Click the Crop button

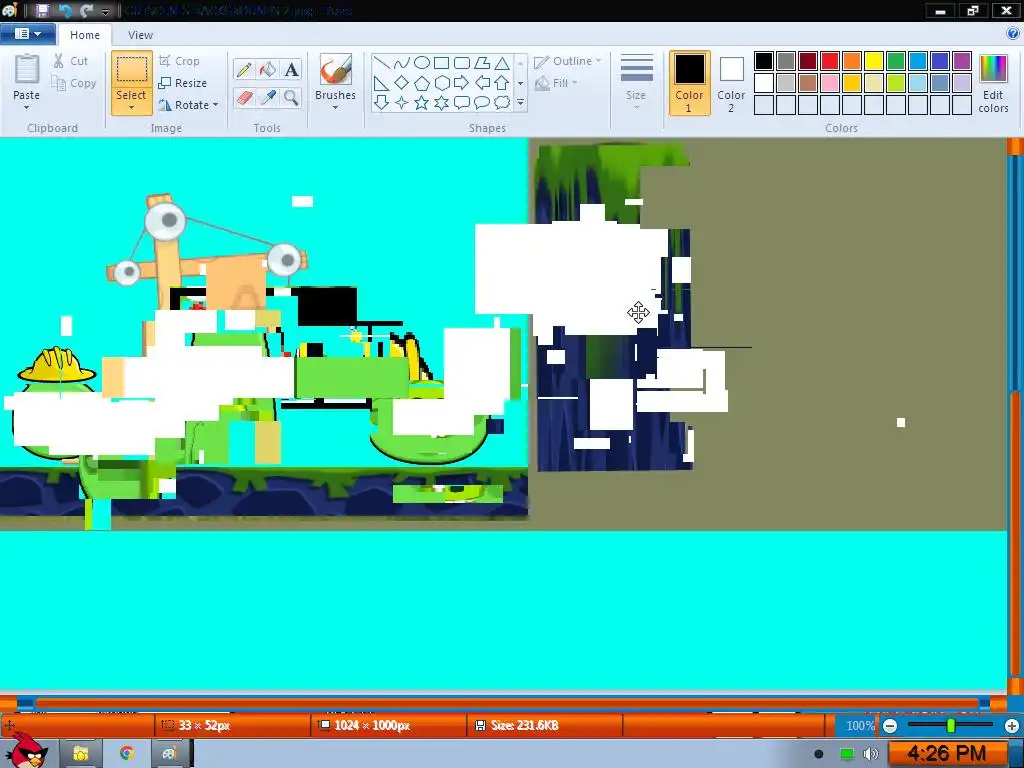tap(179, 61)
